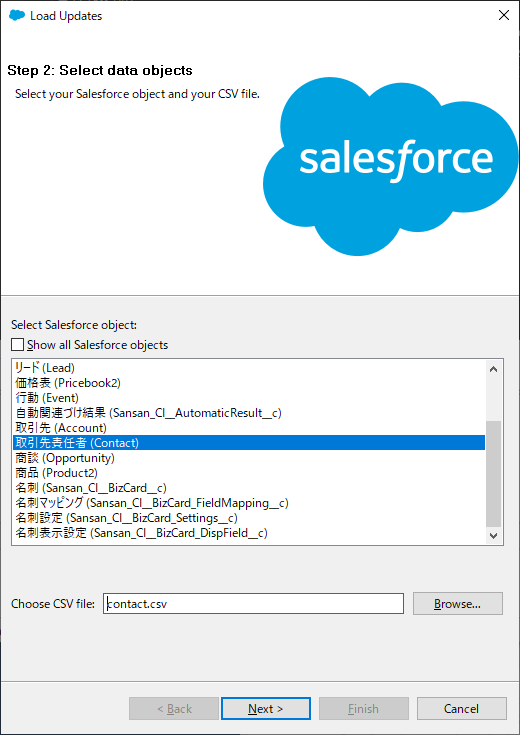Screen dimensions: 520x735
Task: Click the object list scroll up arrow
Action: [493, 369]
